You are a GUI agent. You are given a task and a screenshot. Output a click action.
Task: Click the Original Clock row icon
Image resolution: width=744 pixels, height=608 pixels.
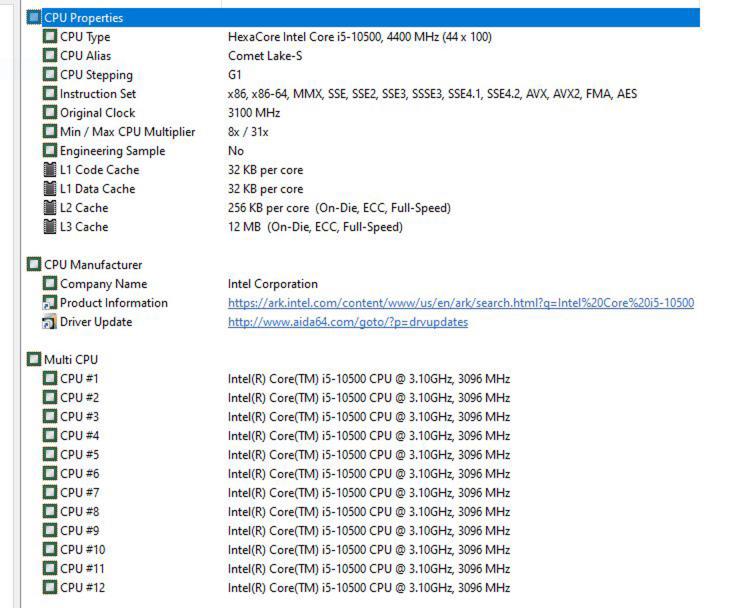click(49, 112)
